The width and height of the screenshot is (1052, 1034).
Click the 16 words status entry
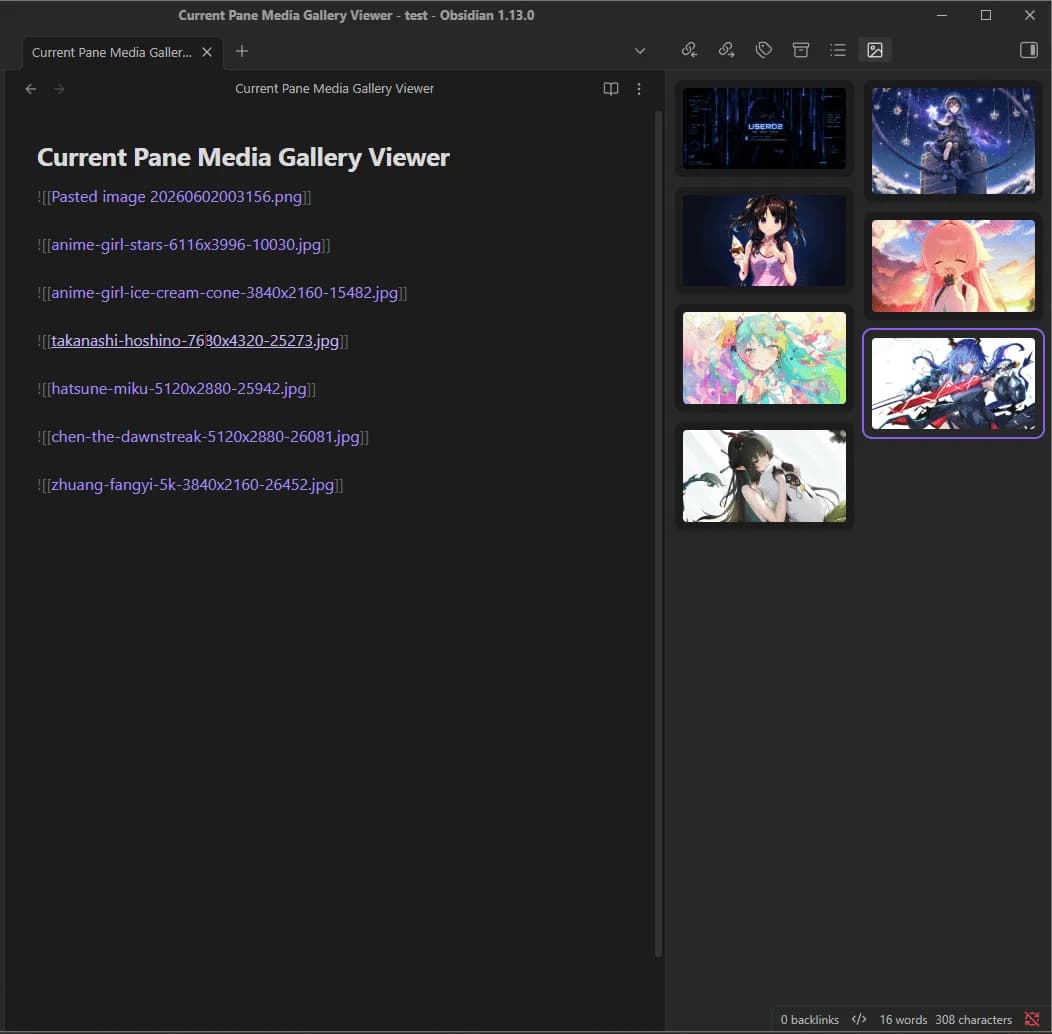click(903, 1019)
